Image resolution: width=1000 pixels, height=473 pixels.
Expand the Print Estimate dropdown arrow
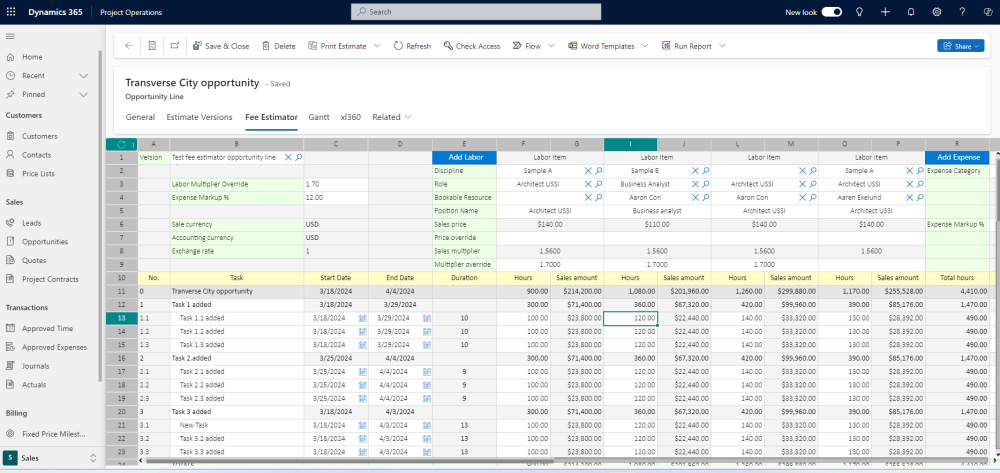[377, 46]
